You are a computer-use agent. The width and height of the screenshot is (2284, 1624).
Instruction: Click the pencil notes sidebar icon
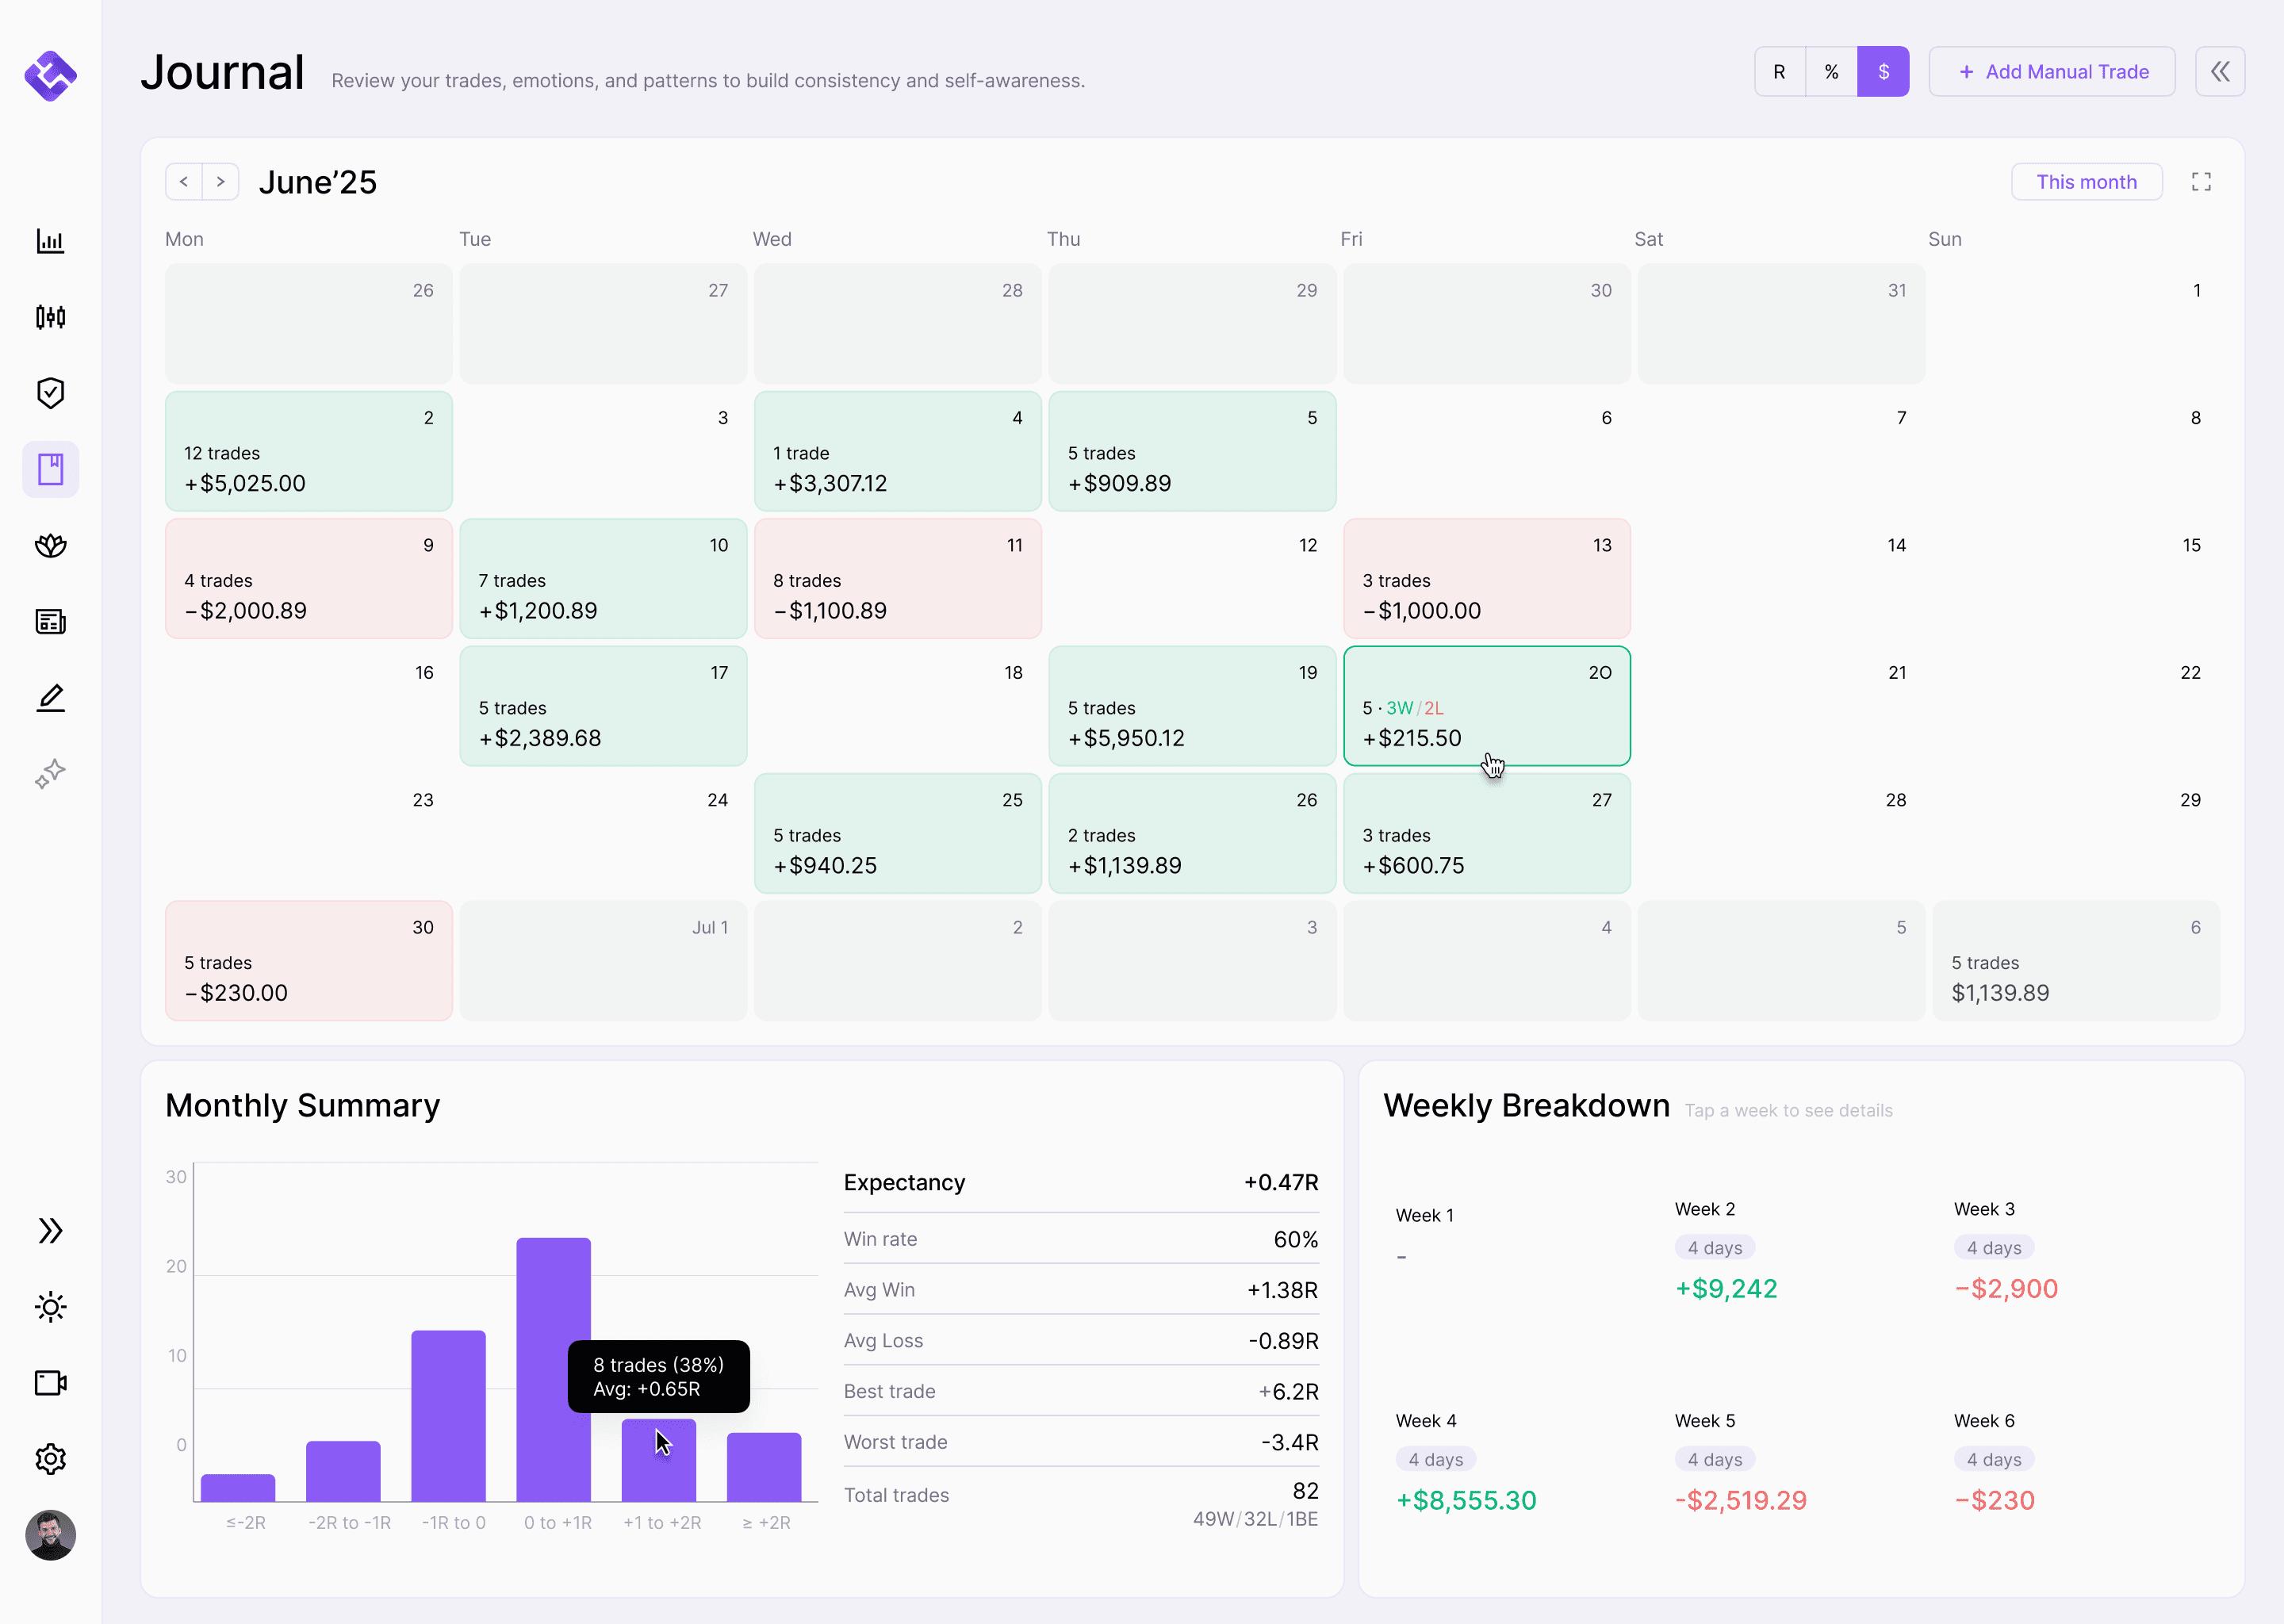pos(50,697)
